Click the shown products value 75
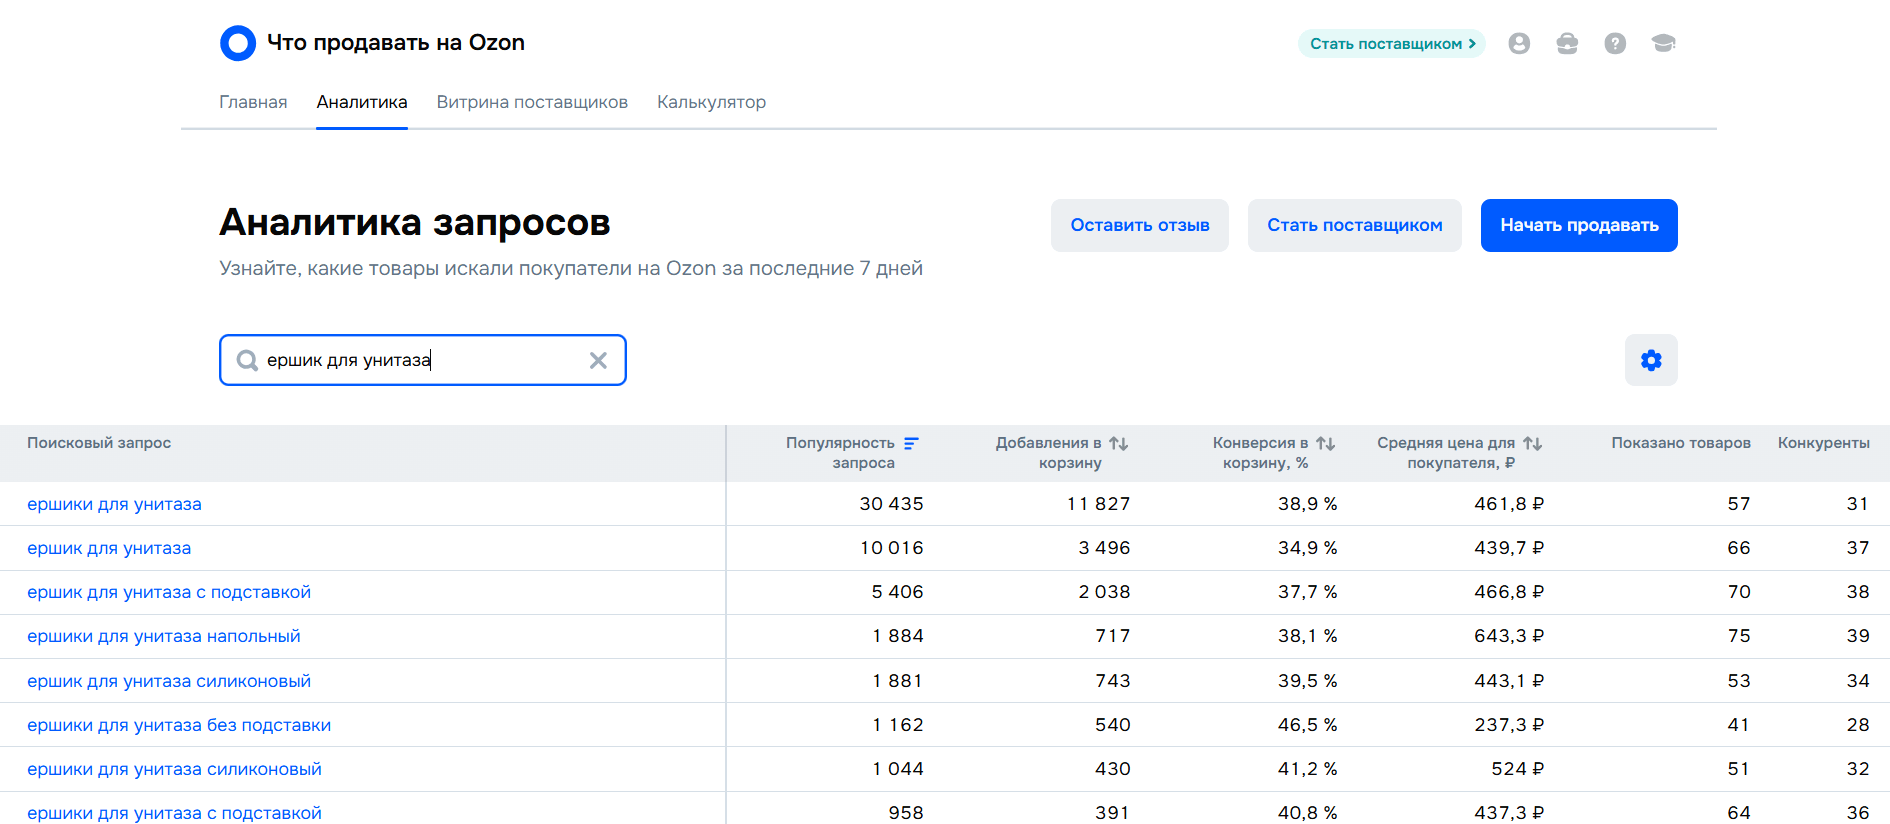The image size is (1890, 824). click(x=1739, y=636)
